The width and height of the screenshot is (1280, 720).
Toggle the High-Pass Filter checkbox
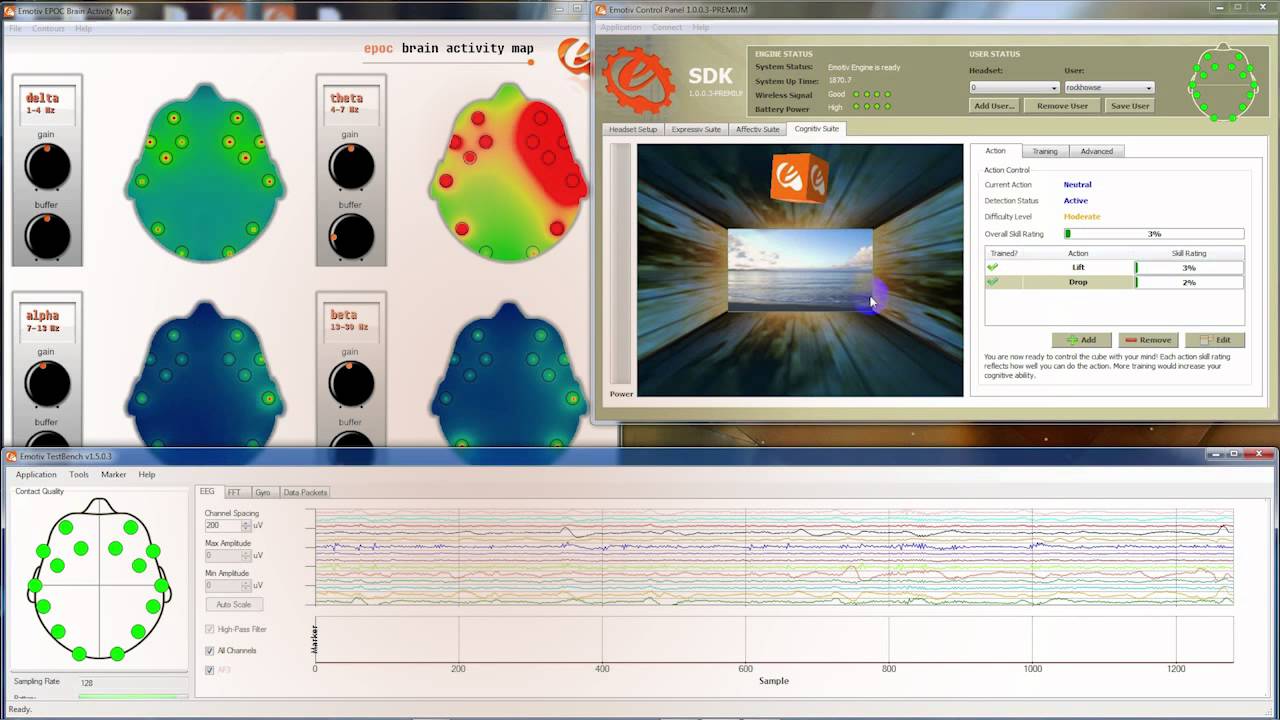point(210,629)
